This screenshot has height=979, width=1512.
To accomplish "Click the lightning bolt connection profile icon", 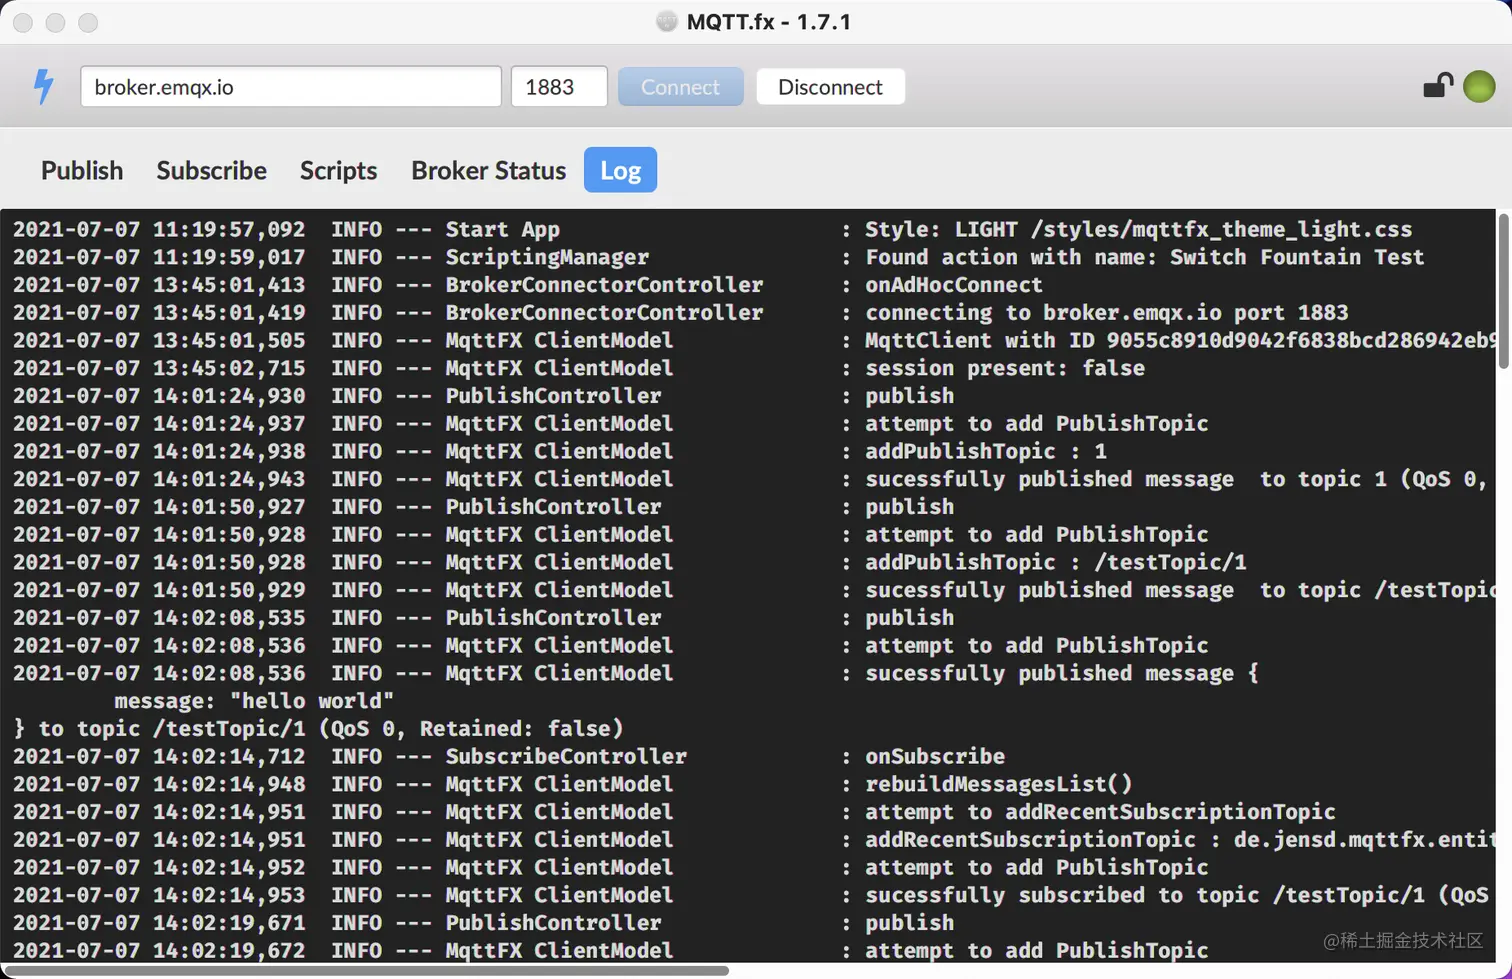I will coord(43,87).
